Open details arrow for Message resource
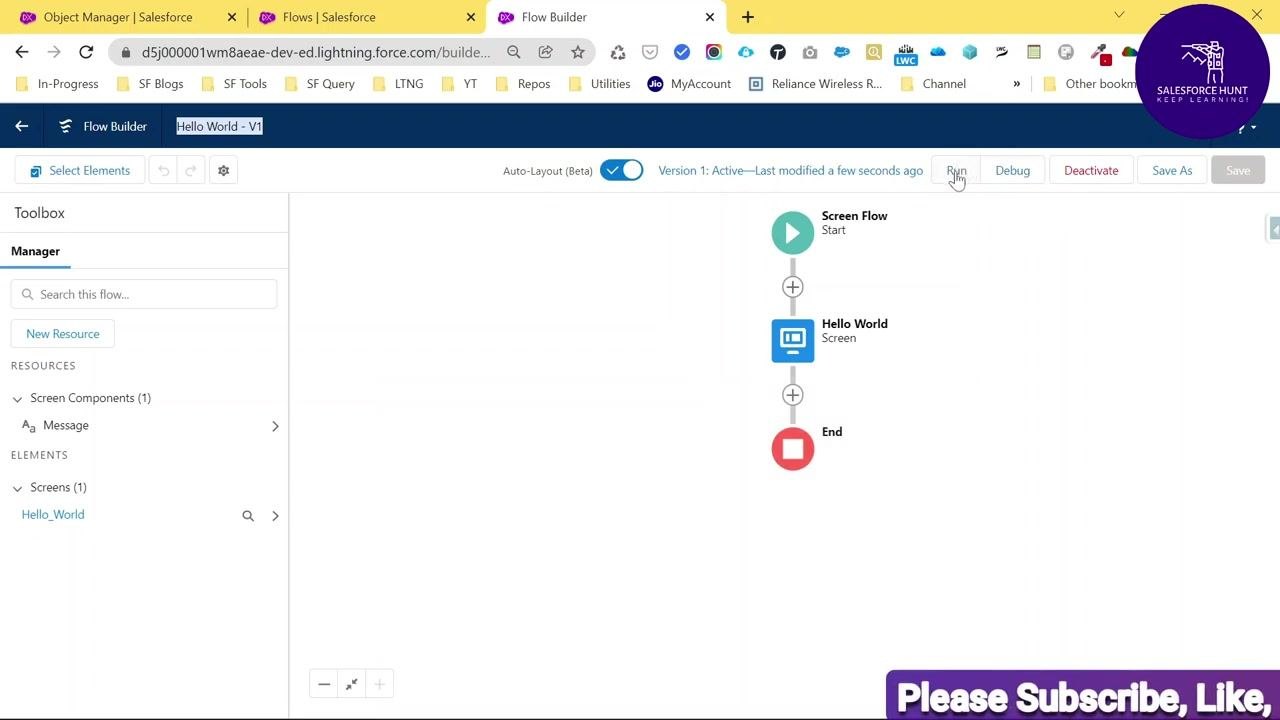The width and height of the screenshot is (1280, 720). click(x=275, y=426)
